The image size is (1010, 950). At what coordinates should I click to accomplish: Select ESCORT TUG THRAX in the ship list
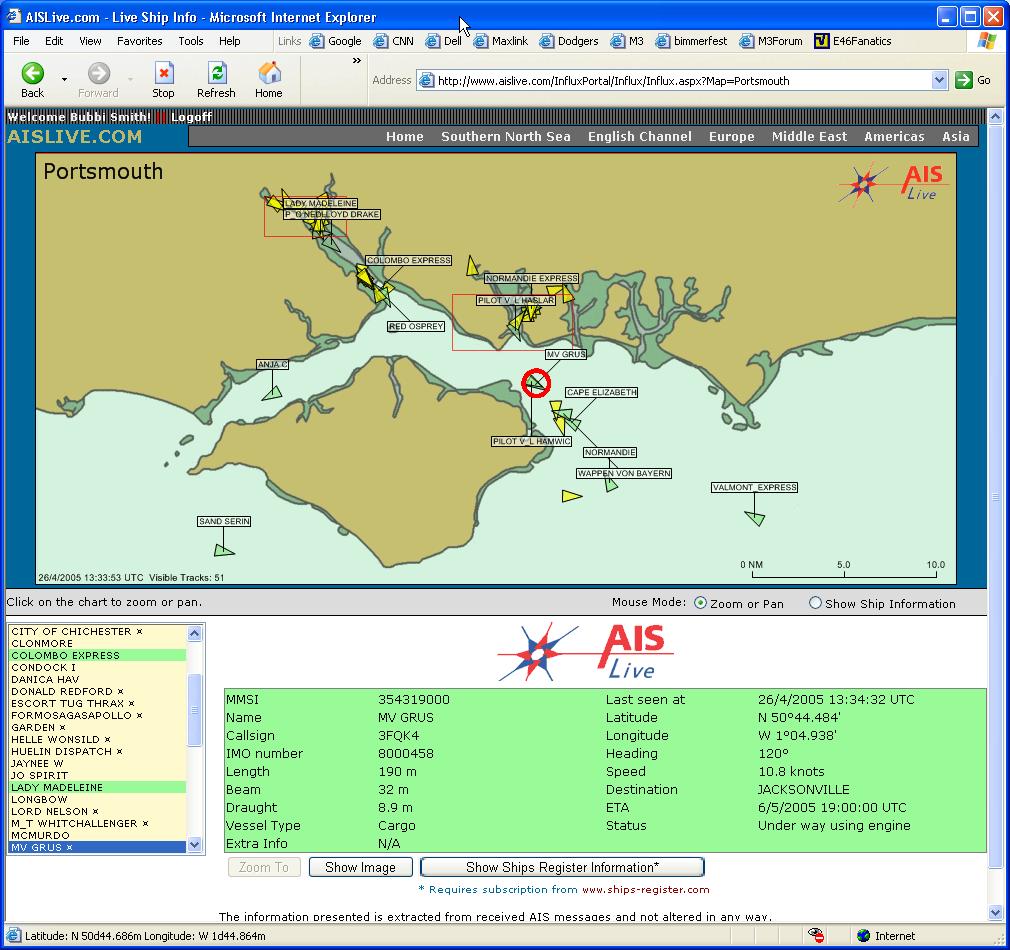(98, 703)
